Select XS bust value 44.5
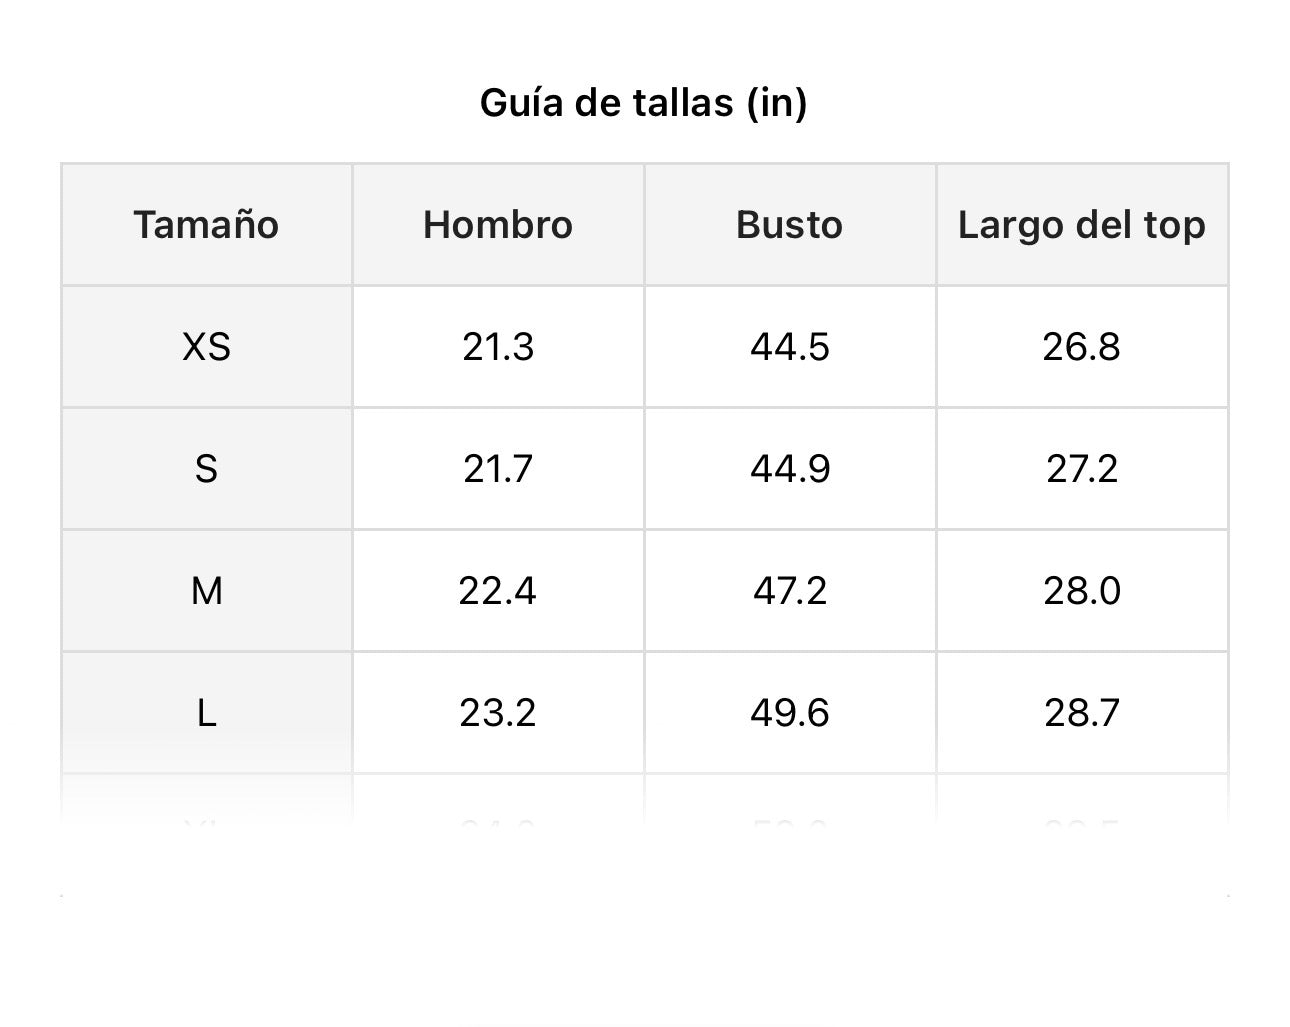The height and width of the screenshot is (1027, 1290). pos(789,347)
